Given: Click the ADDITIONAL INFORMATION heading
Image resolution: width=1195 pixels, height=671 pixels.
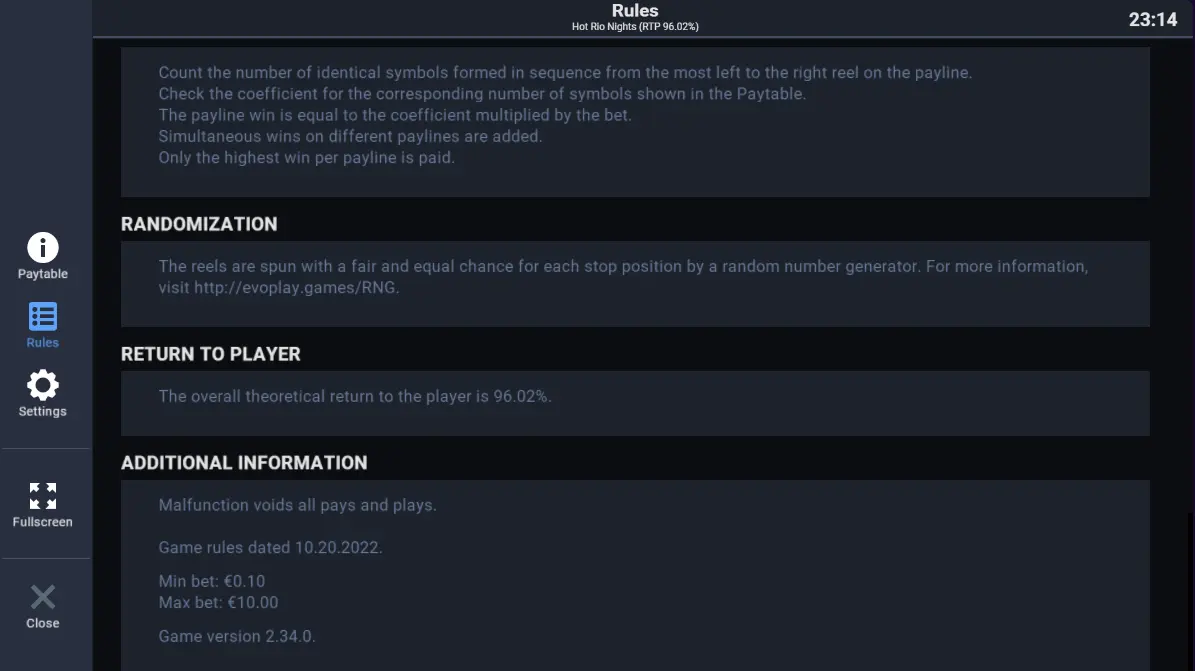Looking at the screenshot, I should coord(244,463).
